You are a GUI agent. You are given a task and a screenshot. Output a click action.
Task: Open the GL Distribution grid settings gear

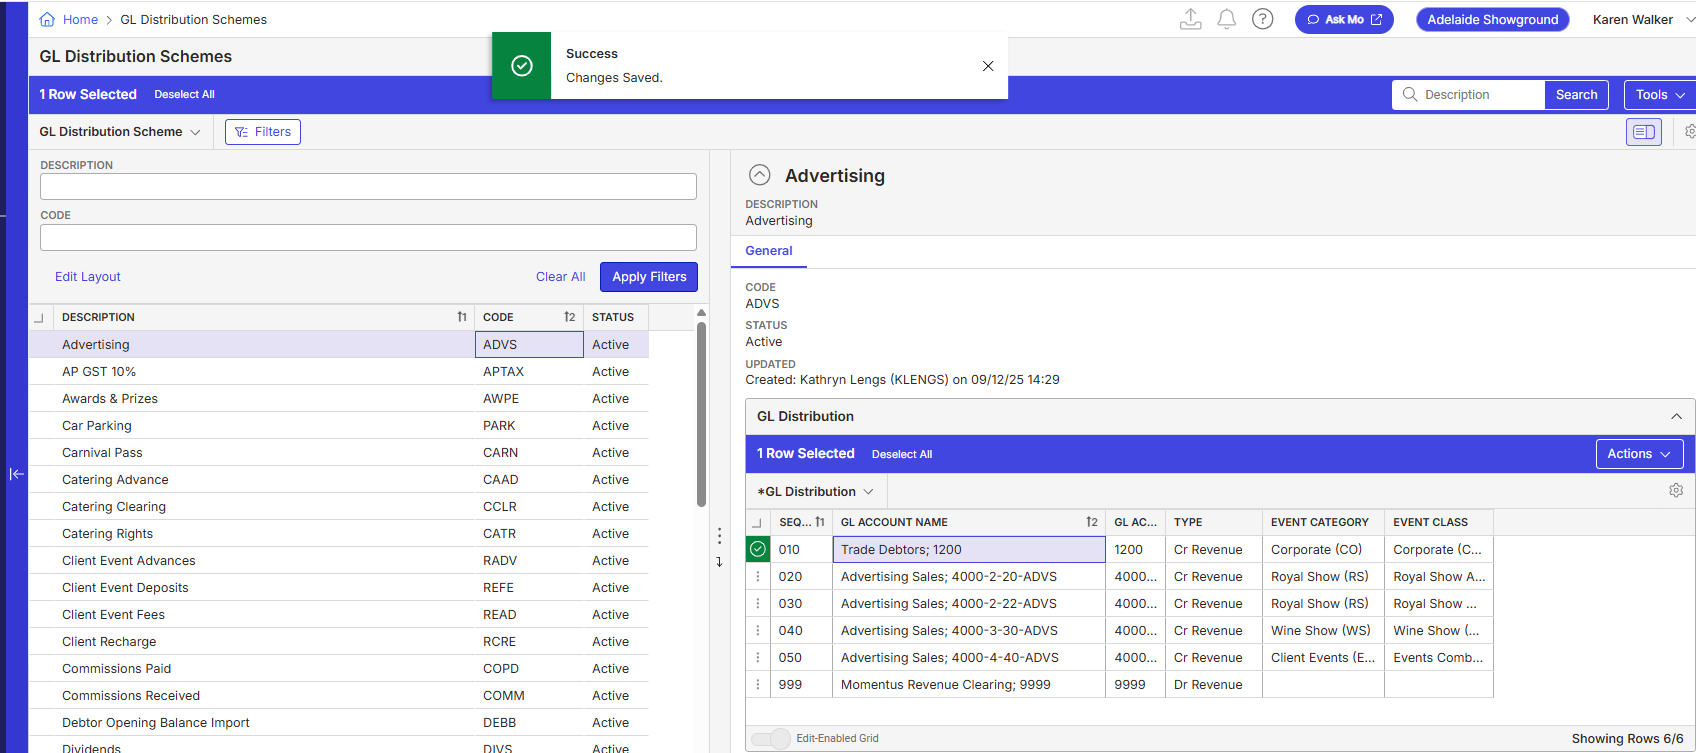point(1676,490)
